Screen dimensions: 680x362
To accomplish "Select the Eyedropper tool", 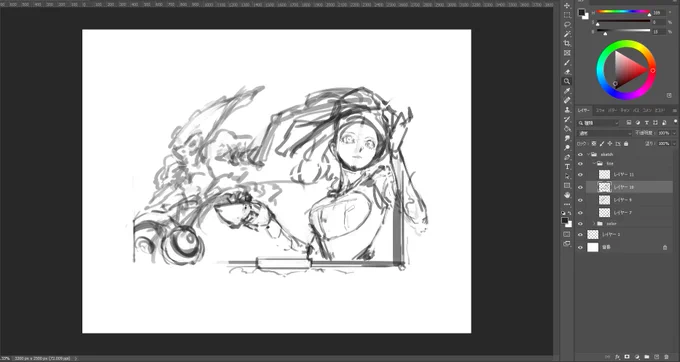I will click(567, 91).
